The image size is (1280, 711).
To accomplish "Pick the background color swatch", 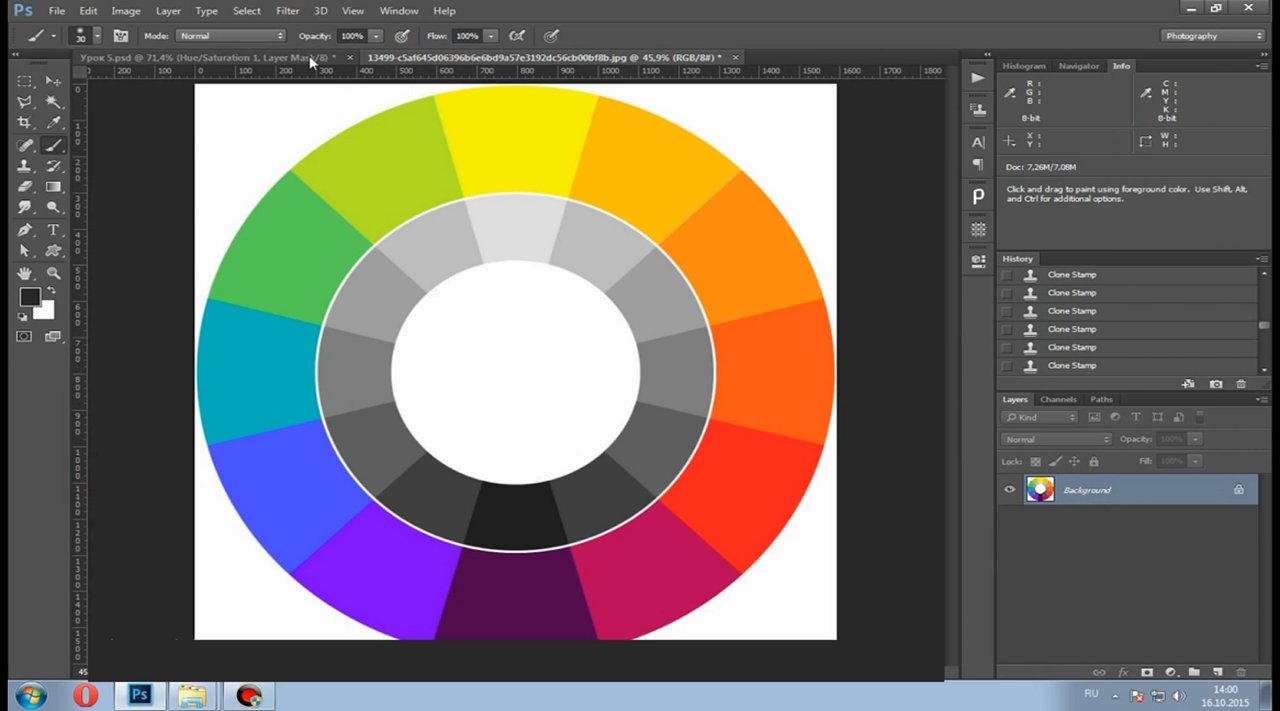I will [x=45, y=310].
